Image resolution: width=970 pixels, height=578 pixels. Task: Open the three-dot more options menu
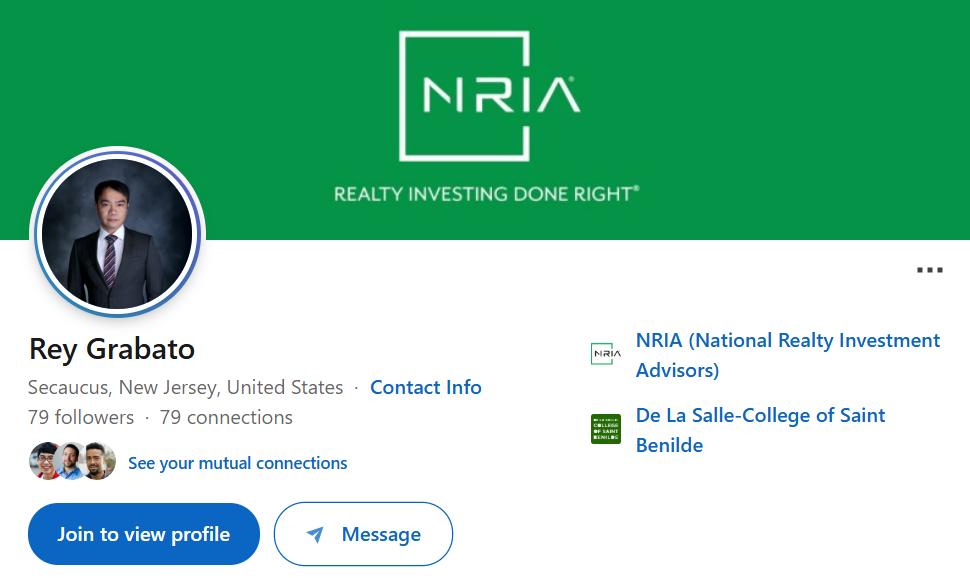(929, 270)
